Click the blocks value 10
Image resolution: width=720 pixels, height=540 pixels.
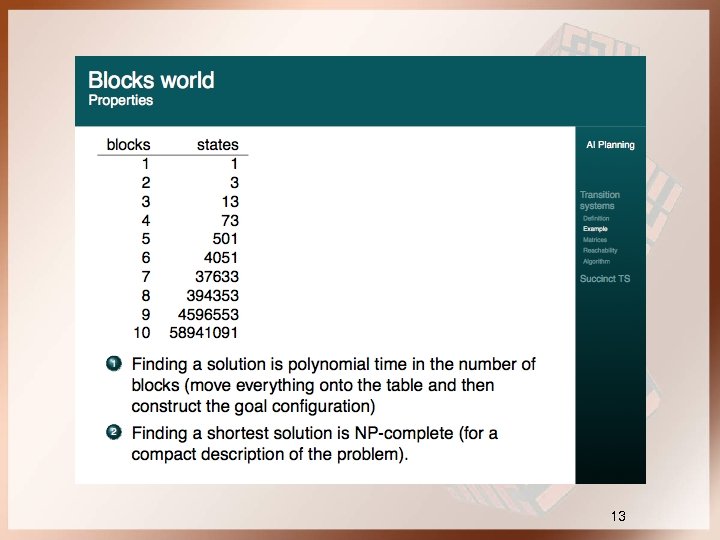(142, 332)
